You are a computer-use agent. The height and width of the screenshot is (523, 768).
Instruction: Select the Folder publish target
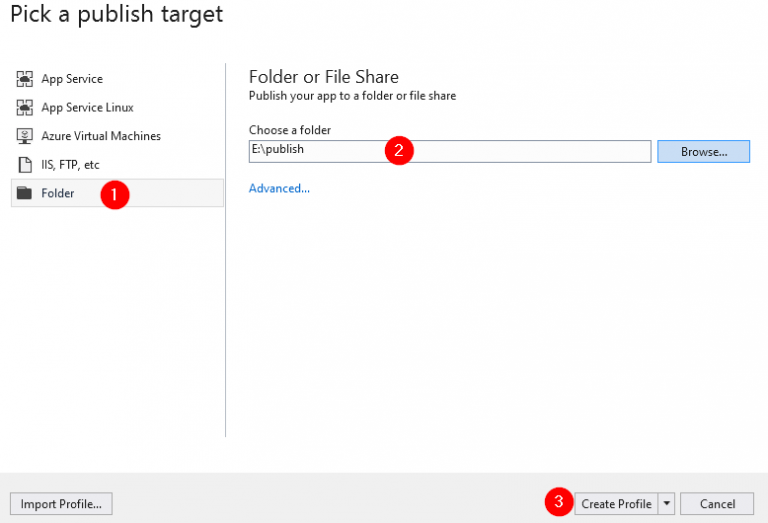pos(58,193)
